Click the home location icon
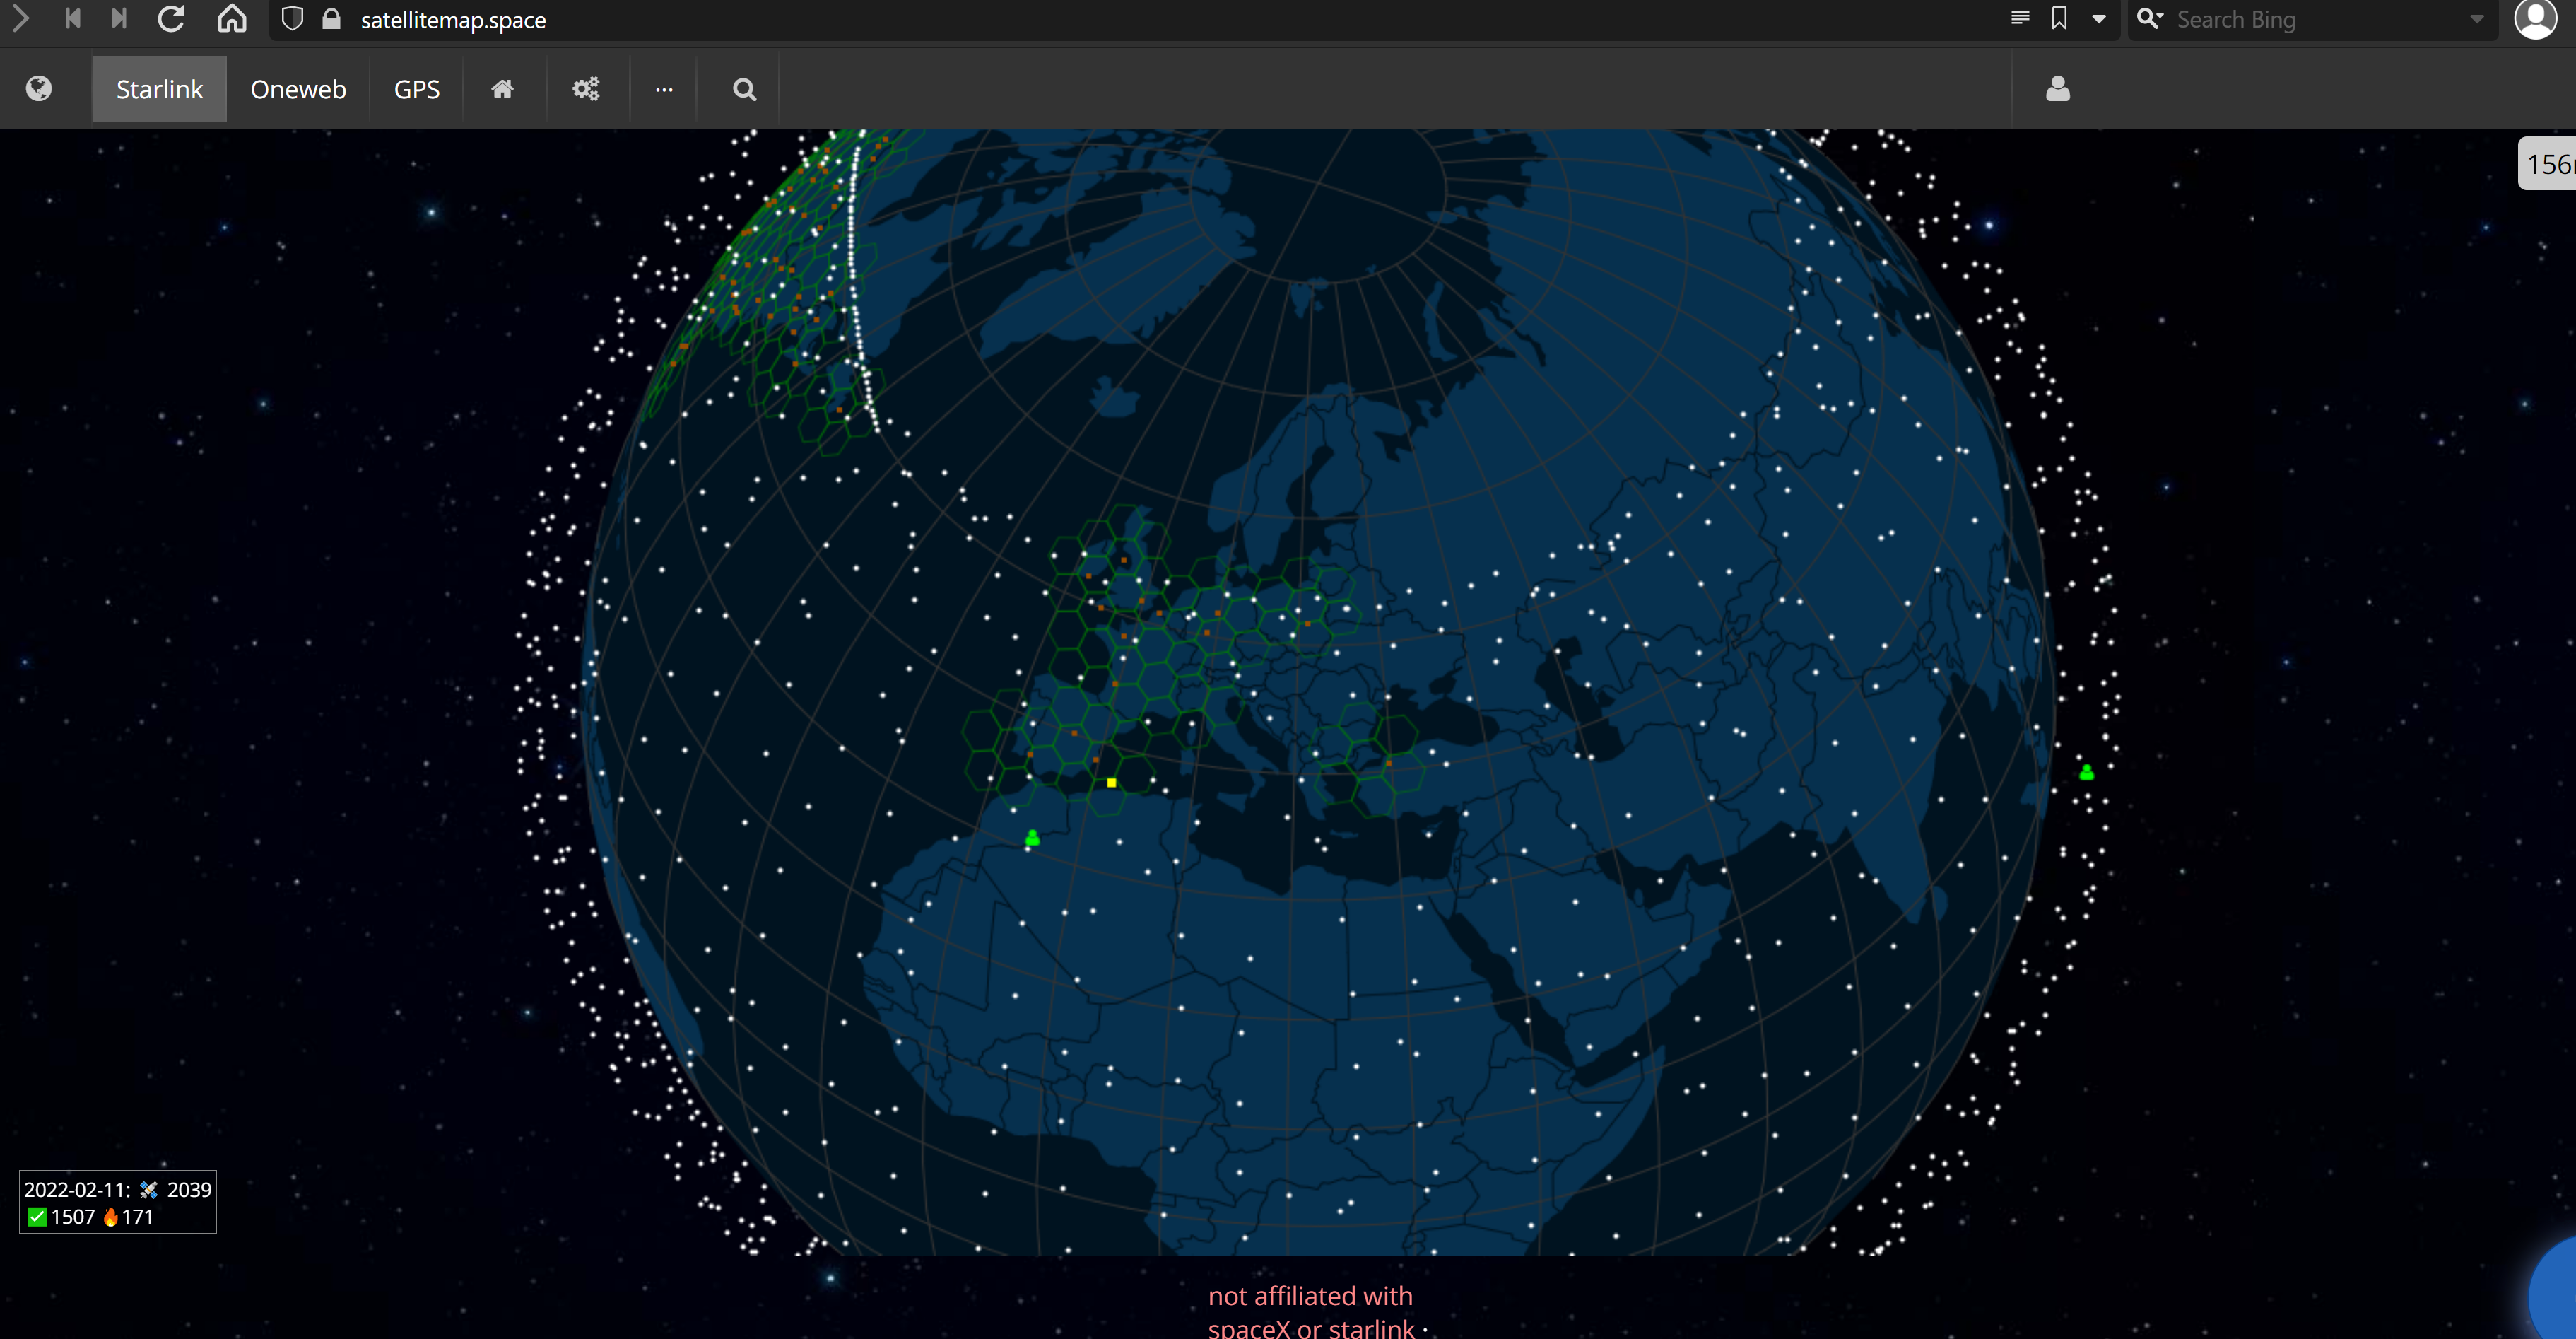This screenshot has width=2576, height=1339. pos(503,89)
